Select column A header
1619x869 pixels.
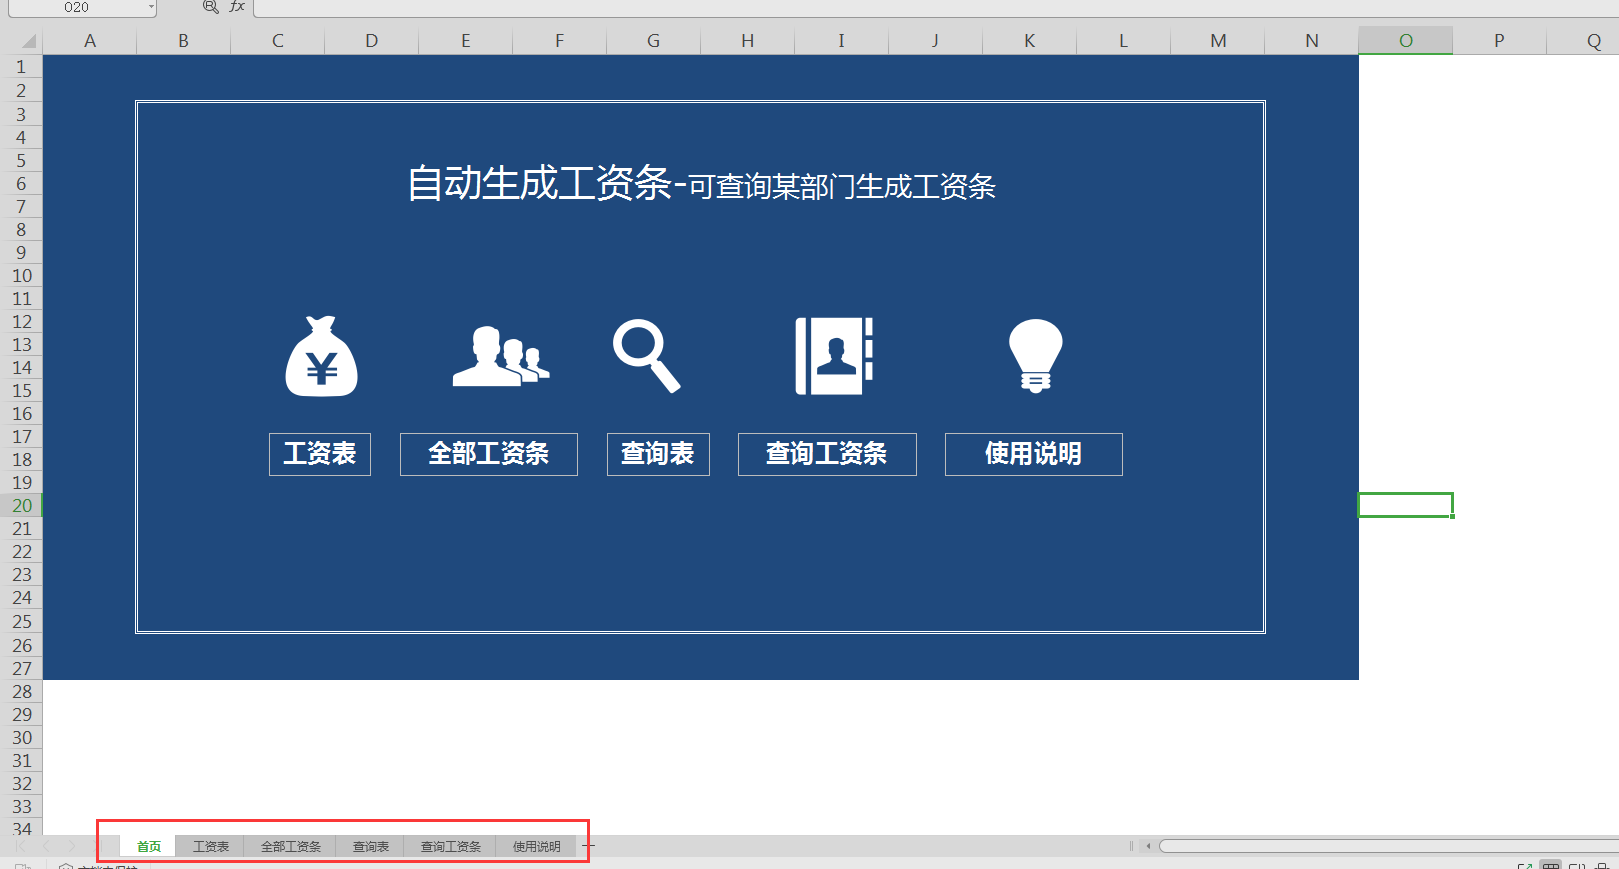(x=90, y=41)
